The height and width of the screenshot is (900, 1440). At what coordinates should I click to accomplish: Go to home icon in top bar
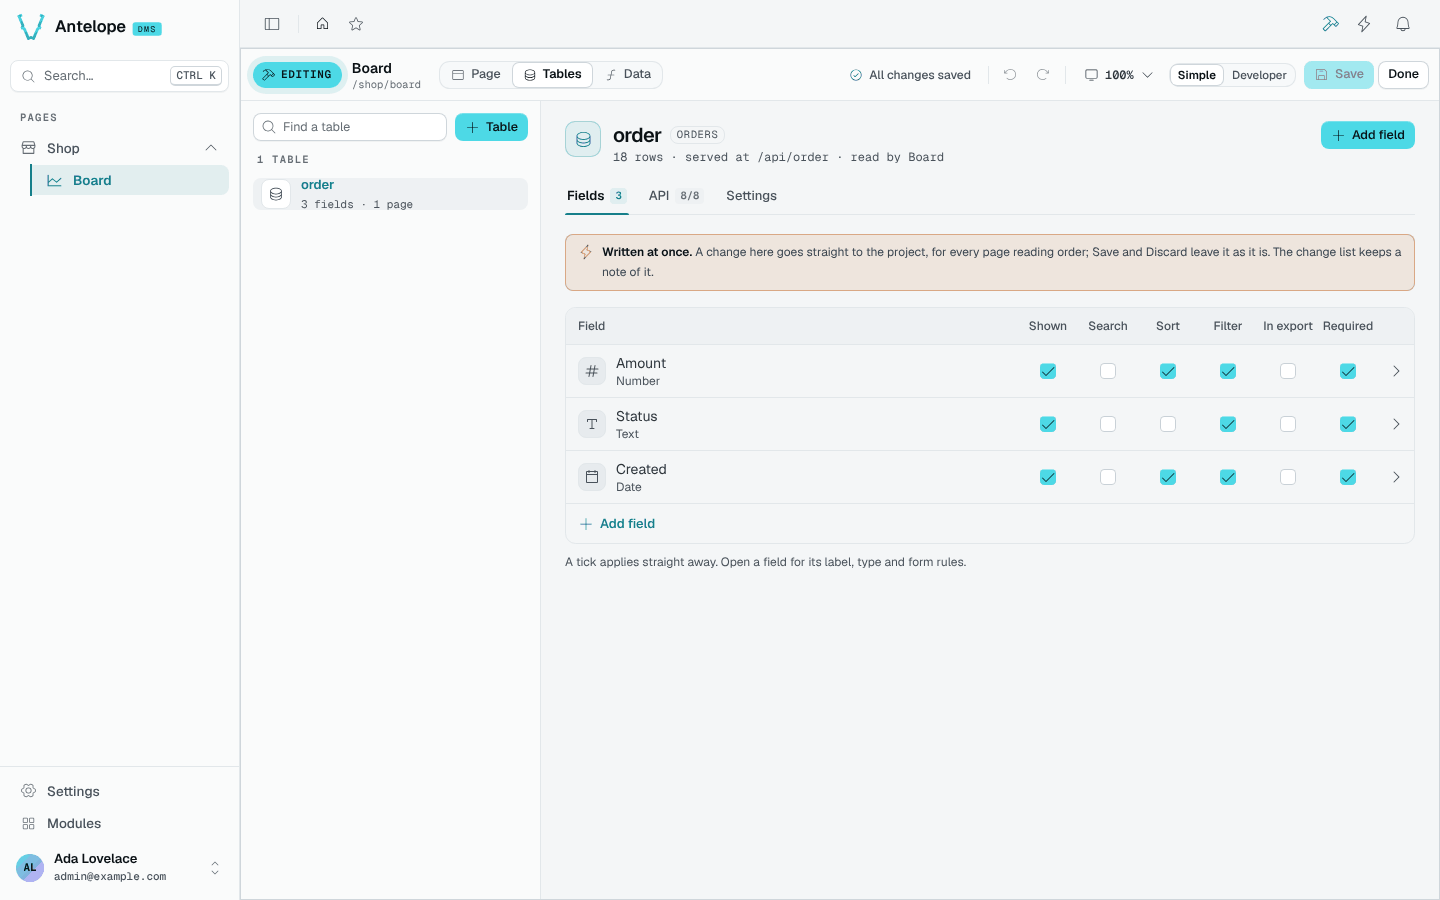(322, 24)
